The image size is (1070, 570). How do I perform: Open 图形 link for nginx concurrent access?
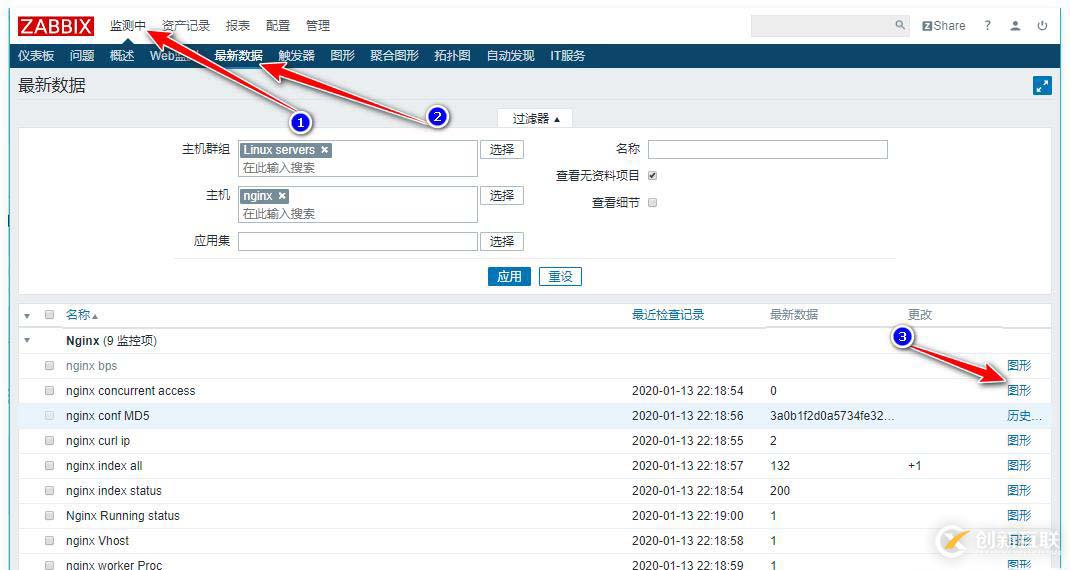pos(1019,390)
